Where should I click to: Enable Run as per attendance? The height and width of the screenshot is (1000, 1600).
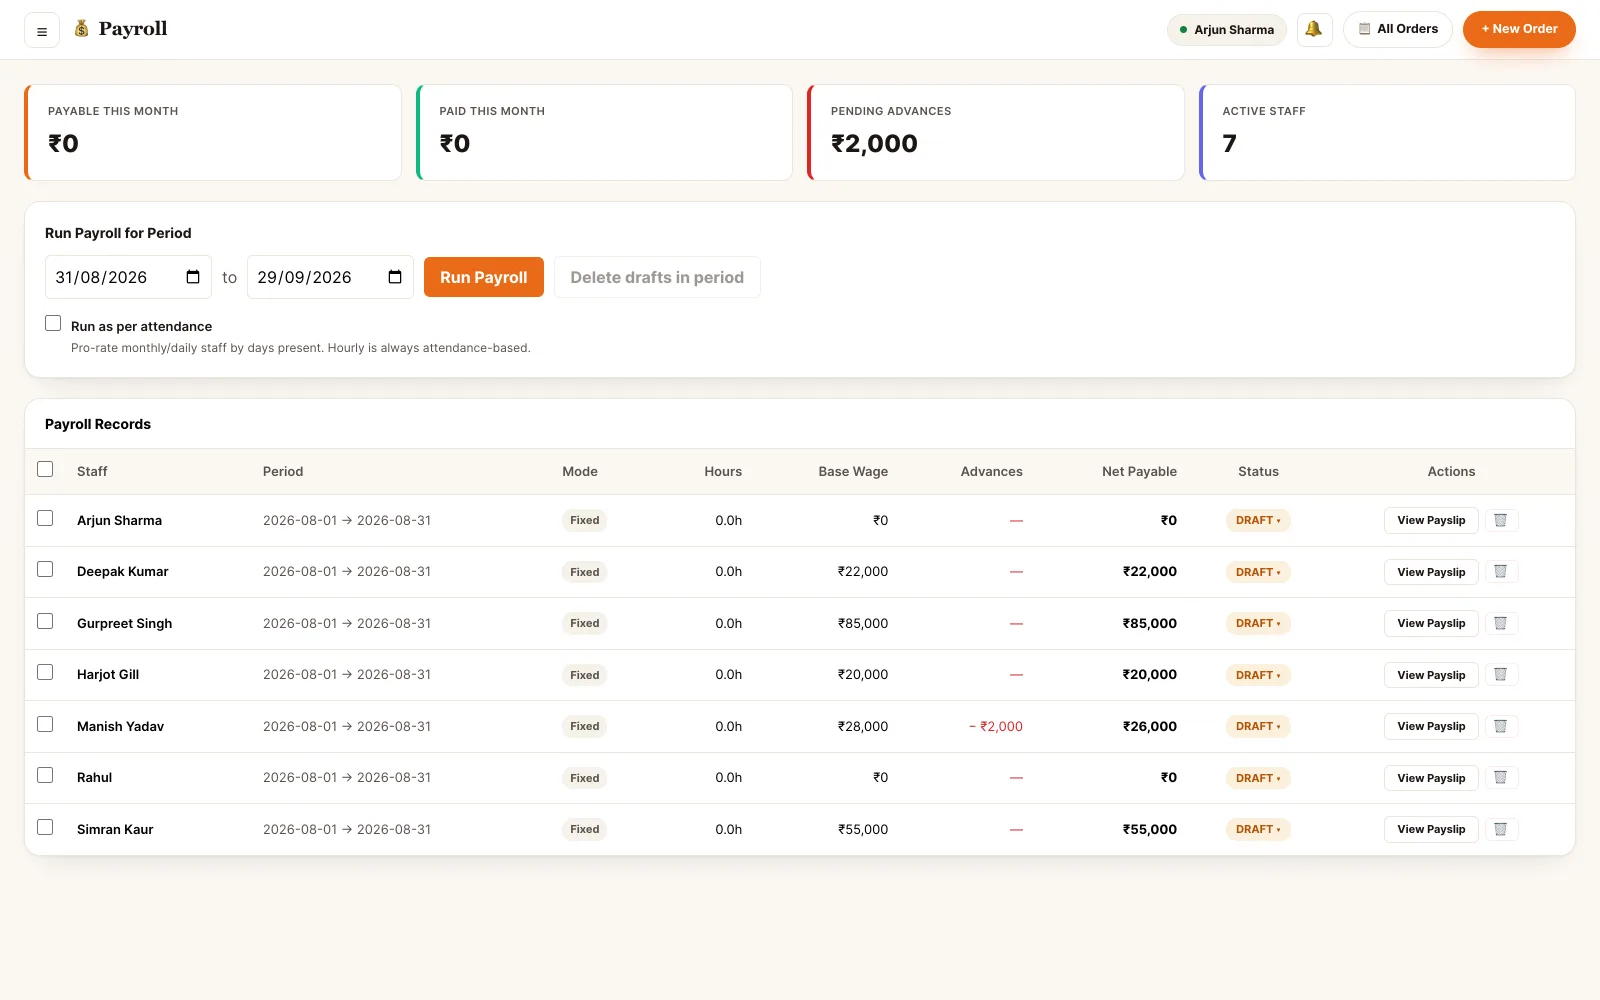[53, 323]
